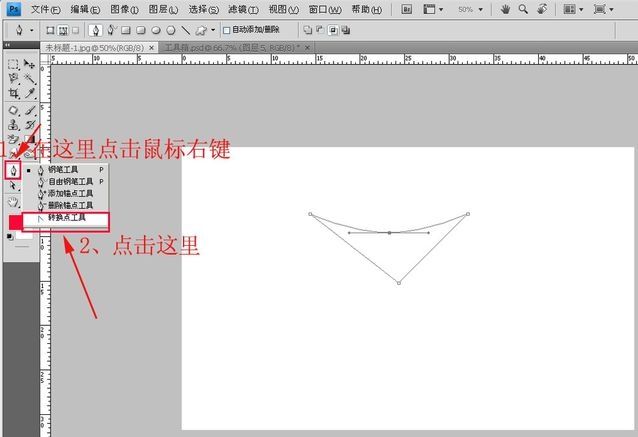Click the Photoshop Ps logo icon
Viewport: 638px width, 437px height.
14,9
